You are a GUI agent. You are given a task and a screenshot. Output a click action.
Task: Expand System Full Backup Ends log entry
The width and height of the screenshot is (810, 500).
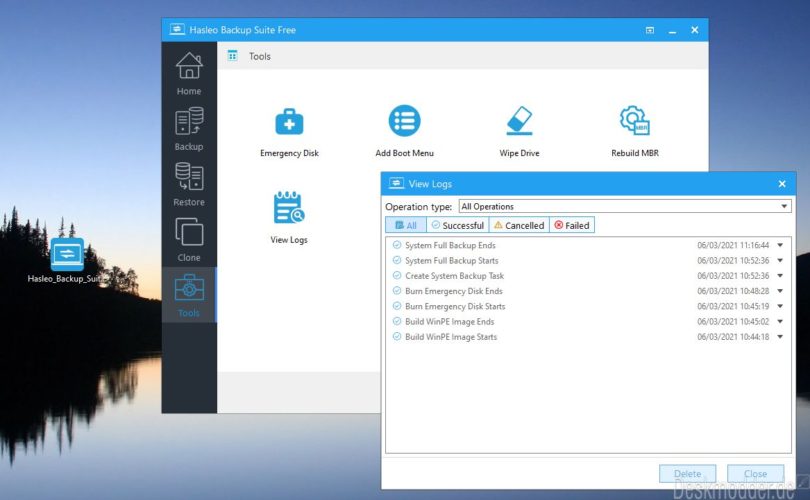pyautogui.click(x=780, y=245)
